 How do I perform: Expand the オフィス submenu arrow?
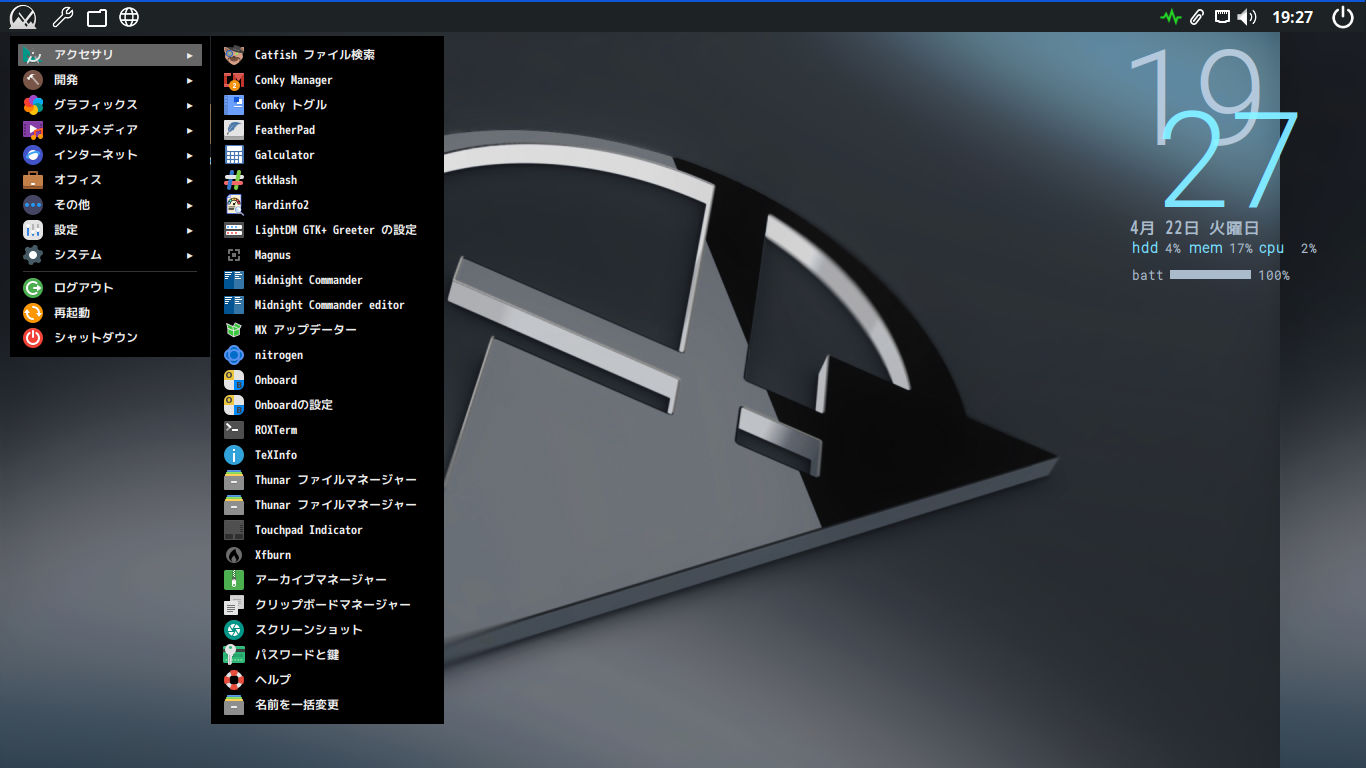click(x=190, y=180)
